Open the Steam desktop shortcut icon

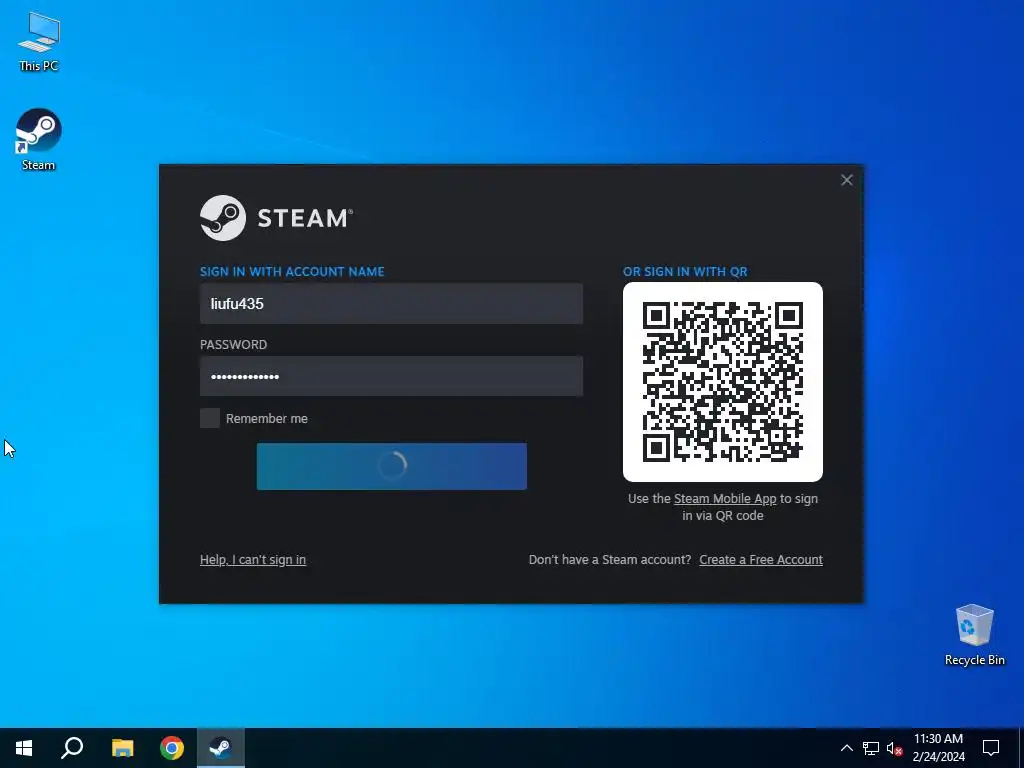(38, 138)
